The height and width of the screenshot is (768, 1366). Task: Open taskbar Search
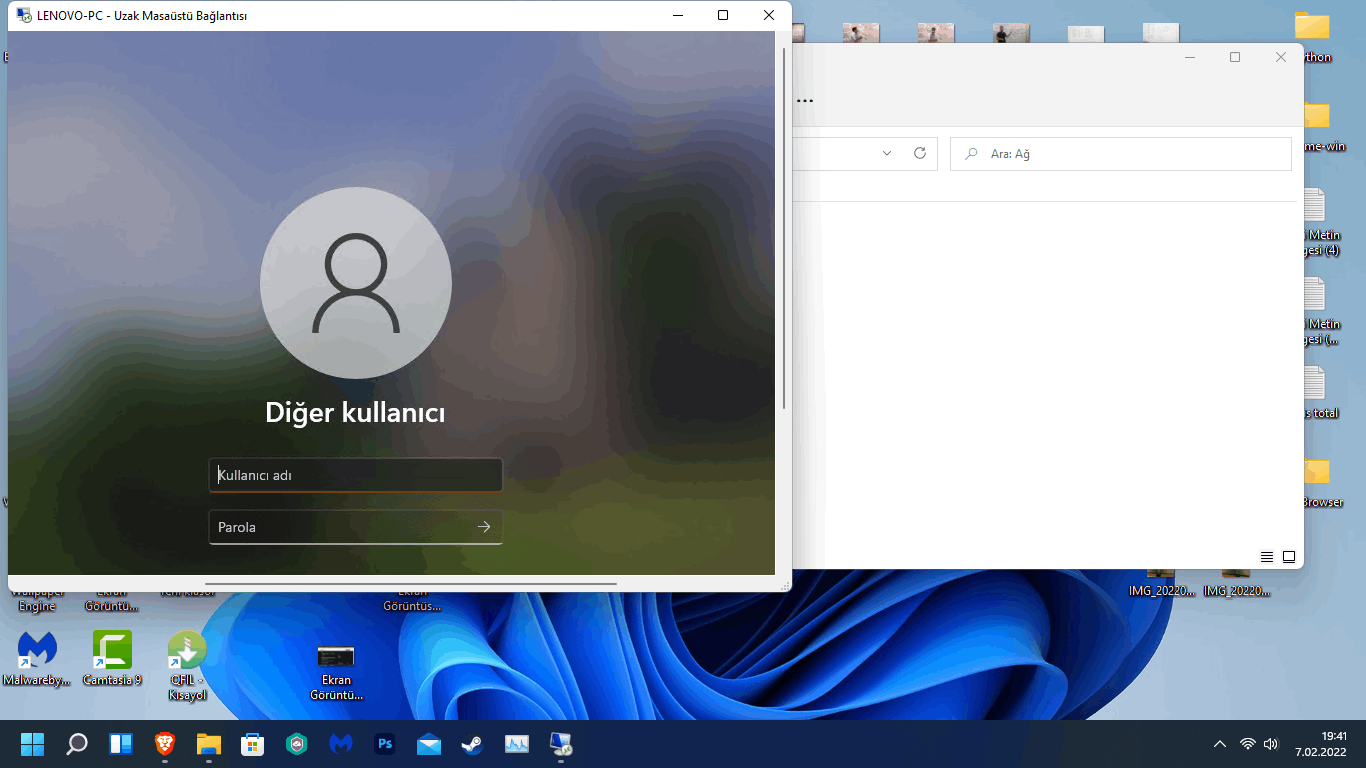77,744
